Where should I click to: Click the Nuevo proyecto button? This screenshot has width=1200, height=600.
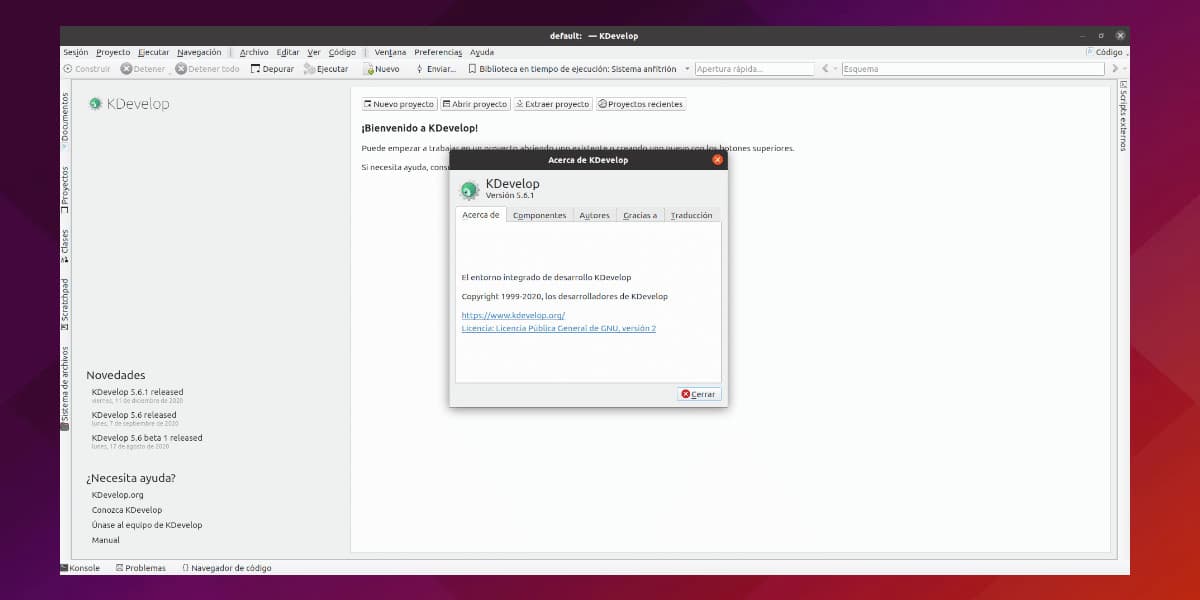(x=398, y=104)
